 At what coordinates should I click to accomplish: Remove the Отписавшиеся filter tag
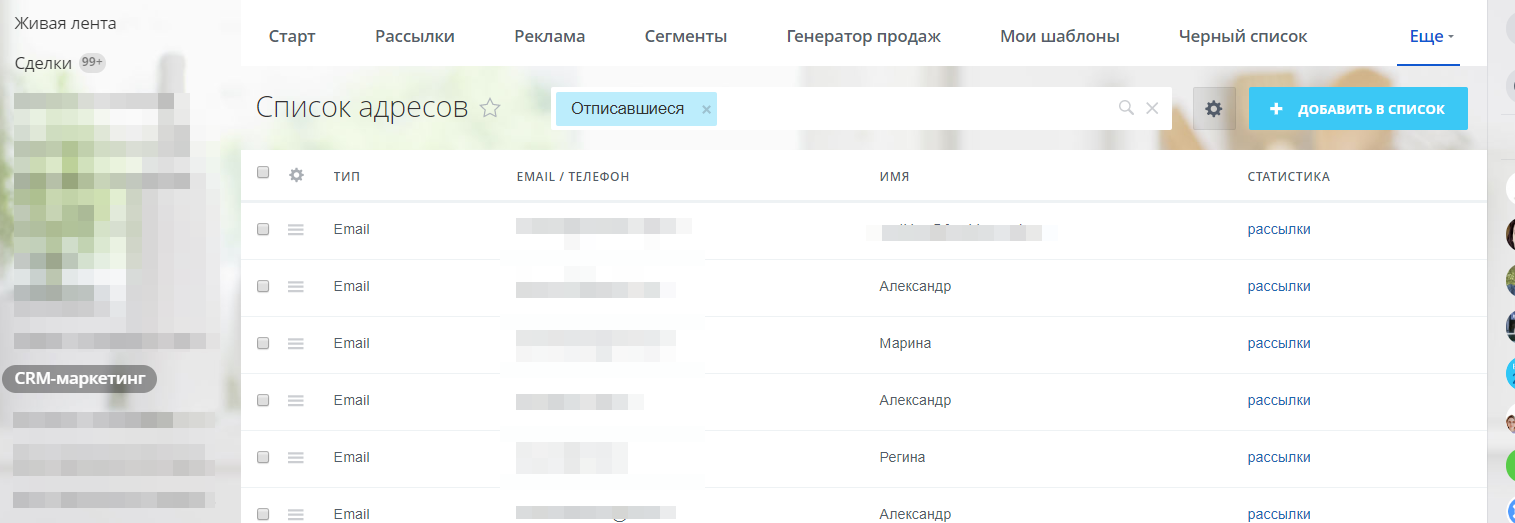point(706,110)
